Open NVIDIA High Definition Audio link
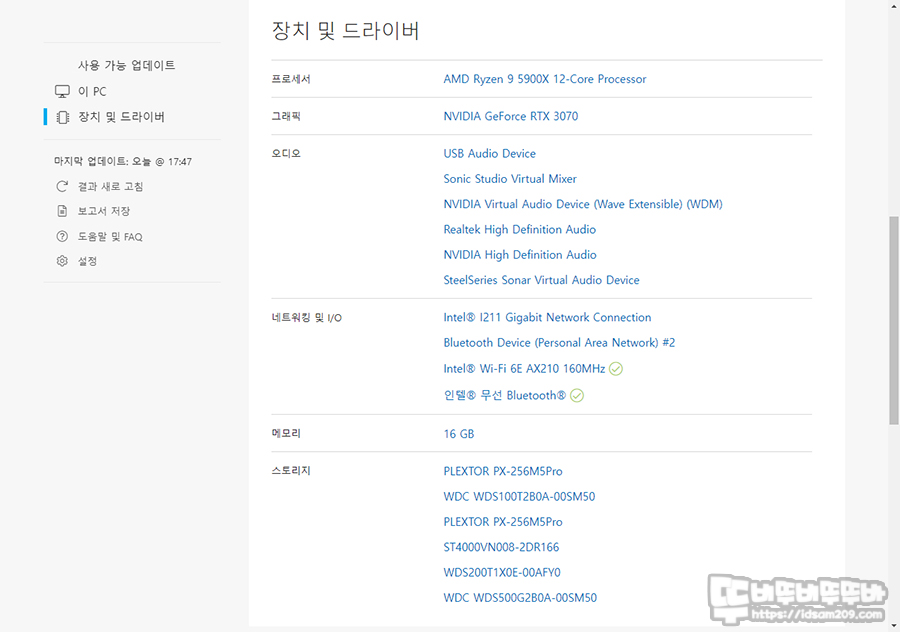Viewport: 900px width, 632px height. pyautogui.click(x=519, y=255)
